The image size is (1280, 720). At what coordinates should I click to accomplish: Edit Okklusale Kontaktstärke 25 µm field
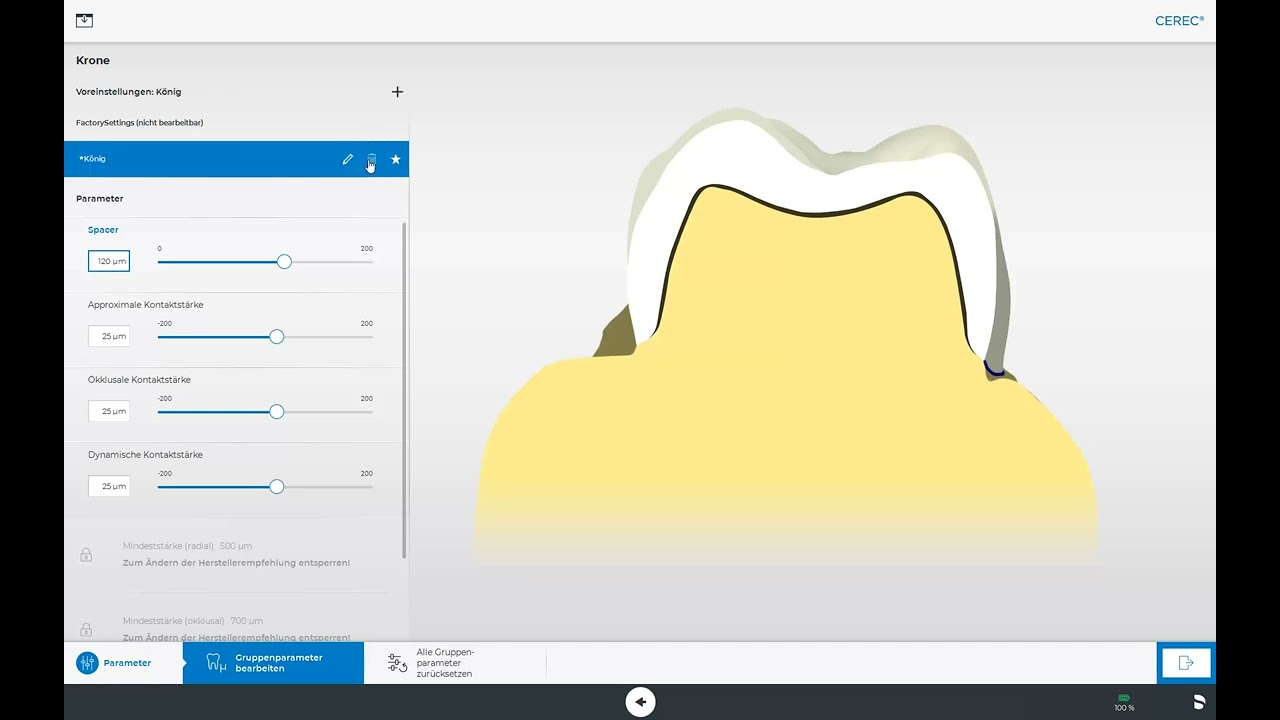click(x=109, y=411)
